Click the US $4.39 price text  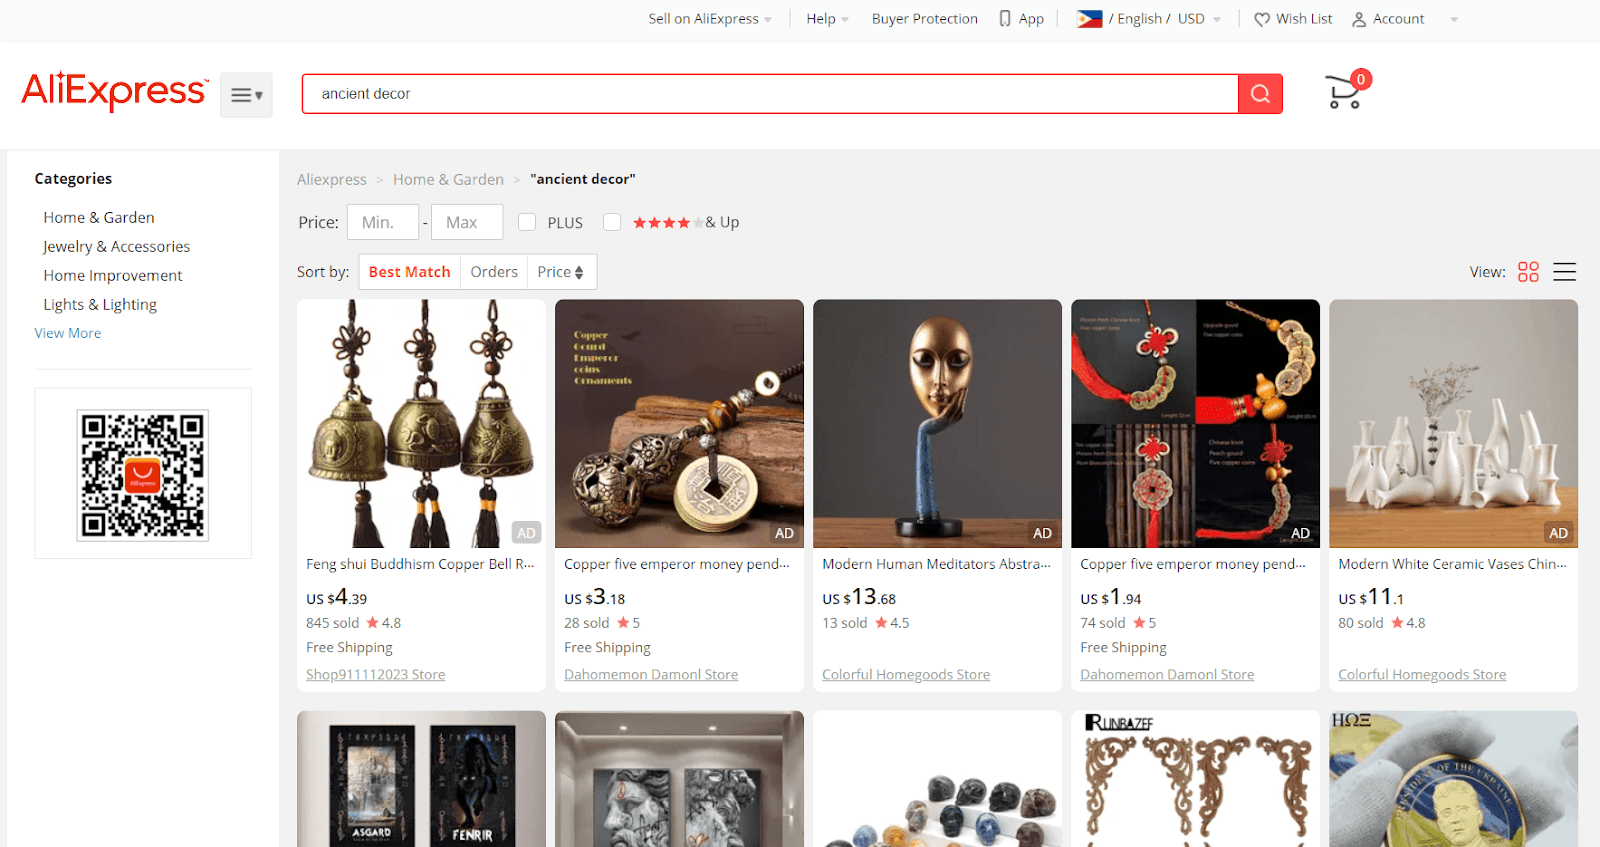pos(337,597)
